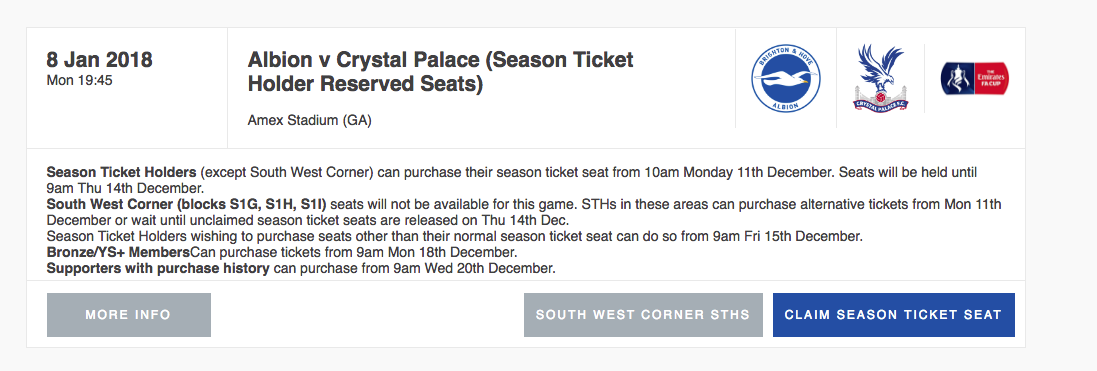The image size is (1097, 371).
Task: Open the More Info button
Action: (129, 315)
